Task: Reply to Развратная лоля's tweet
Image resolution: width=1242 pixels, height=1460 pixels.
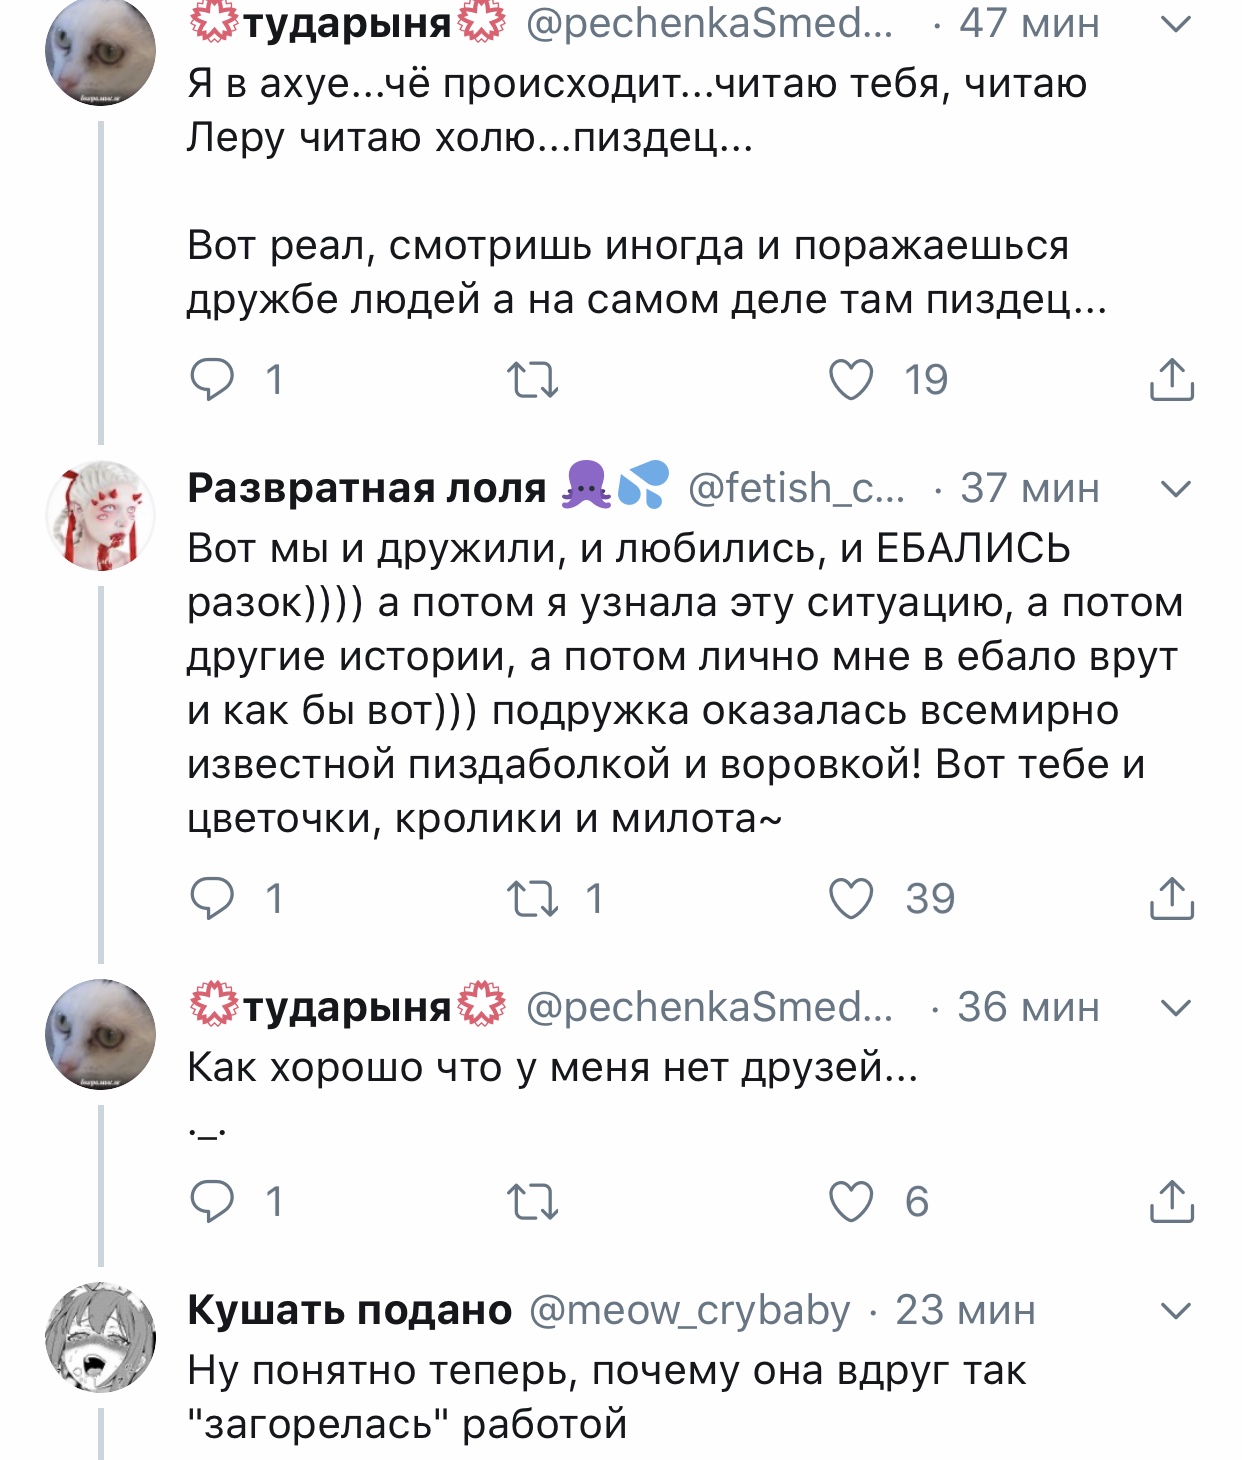Action: click(x=212, y=898)
